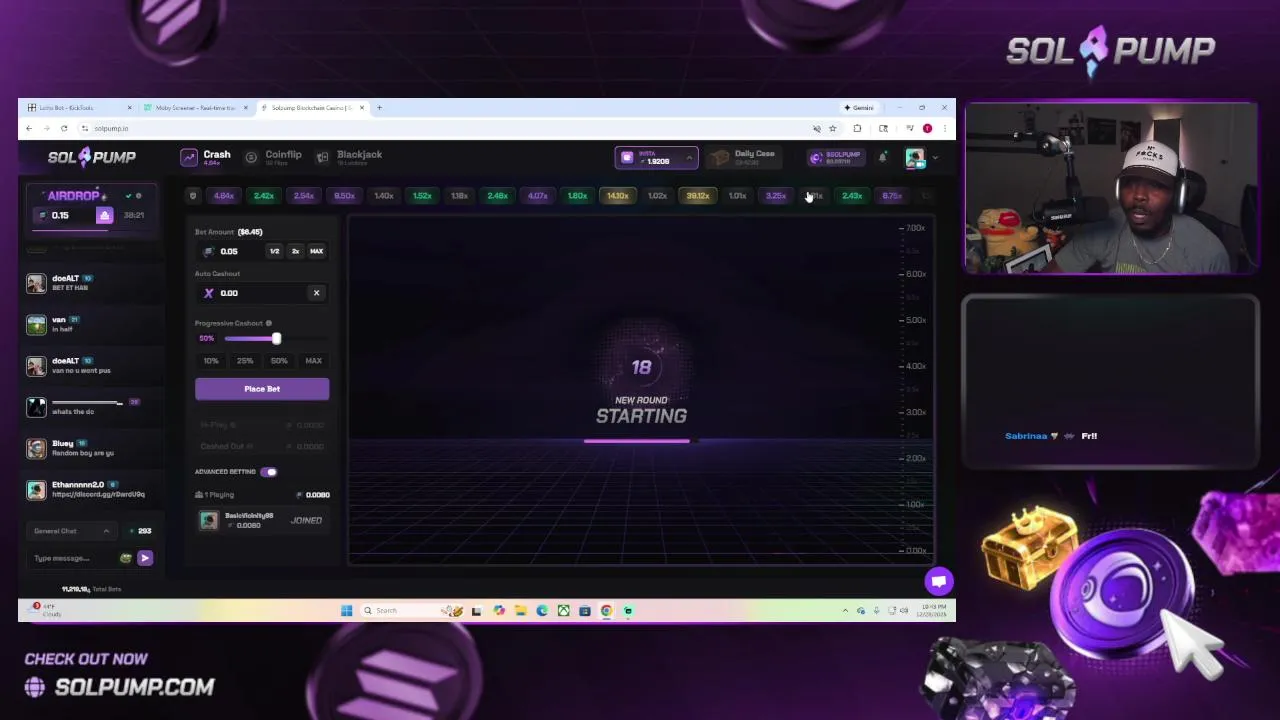Click the BasicVicinity88 player avatar

(209, 520)
